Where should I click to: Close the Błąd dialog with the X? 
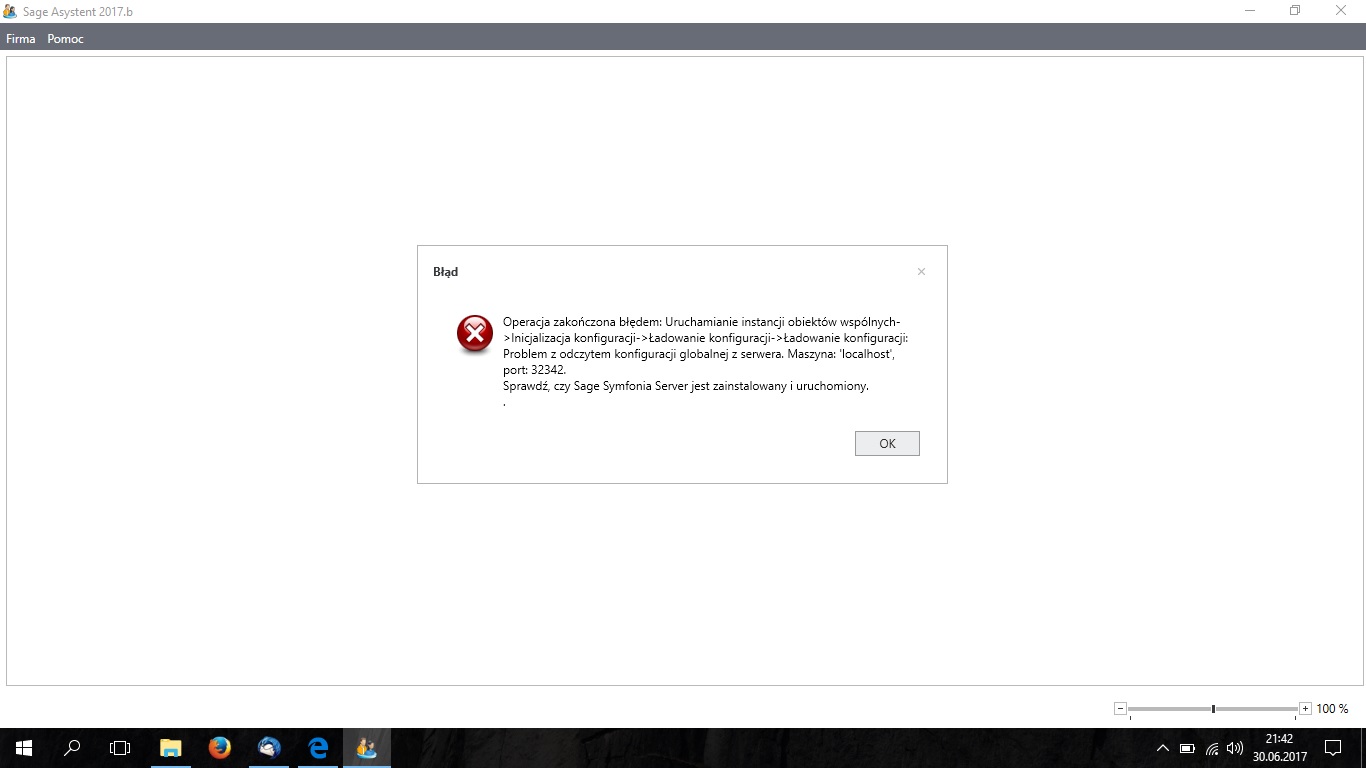tap(921, 272)
